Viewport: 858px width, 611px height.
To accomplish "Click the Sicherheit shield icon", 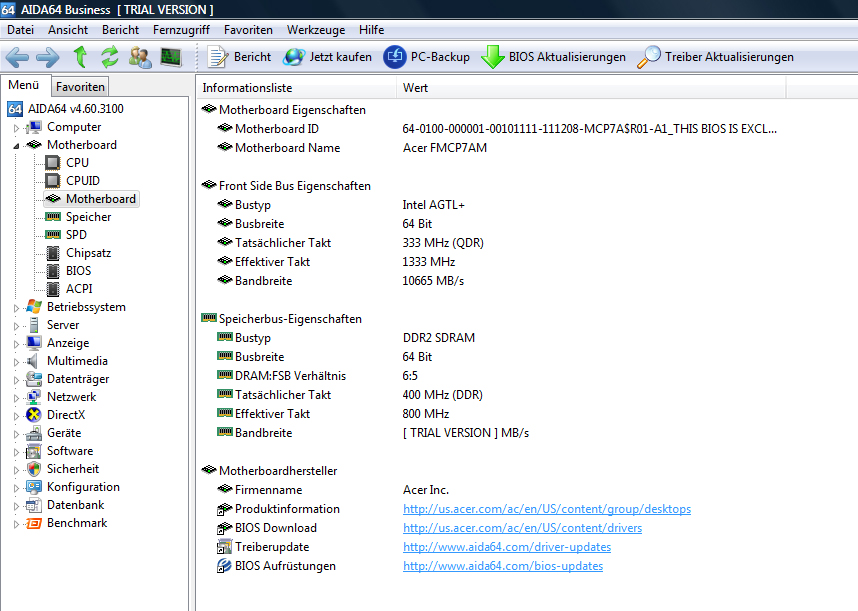I will tap(34, 469).
